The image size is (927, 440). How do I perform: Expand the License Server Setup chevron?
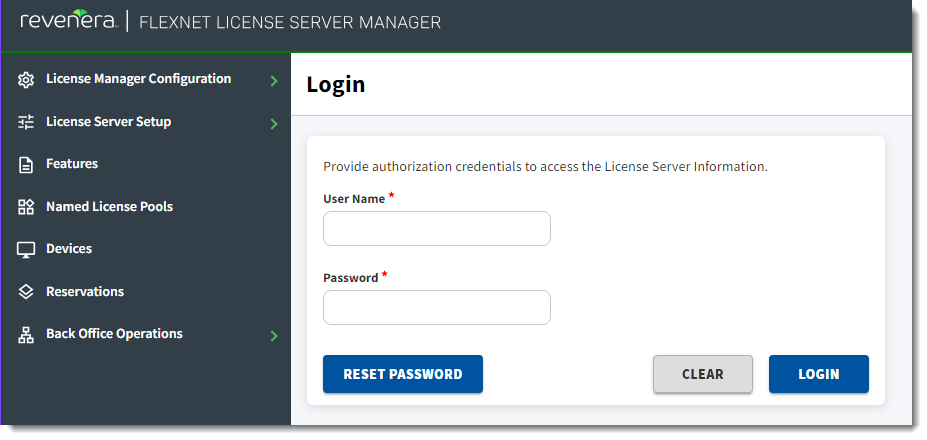274,124
